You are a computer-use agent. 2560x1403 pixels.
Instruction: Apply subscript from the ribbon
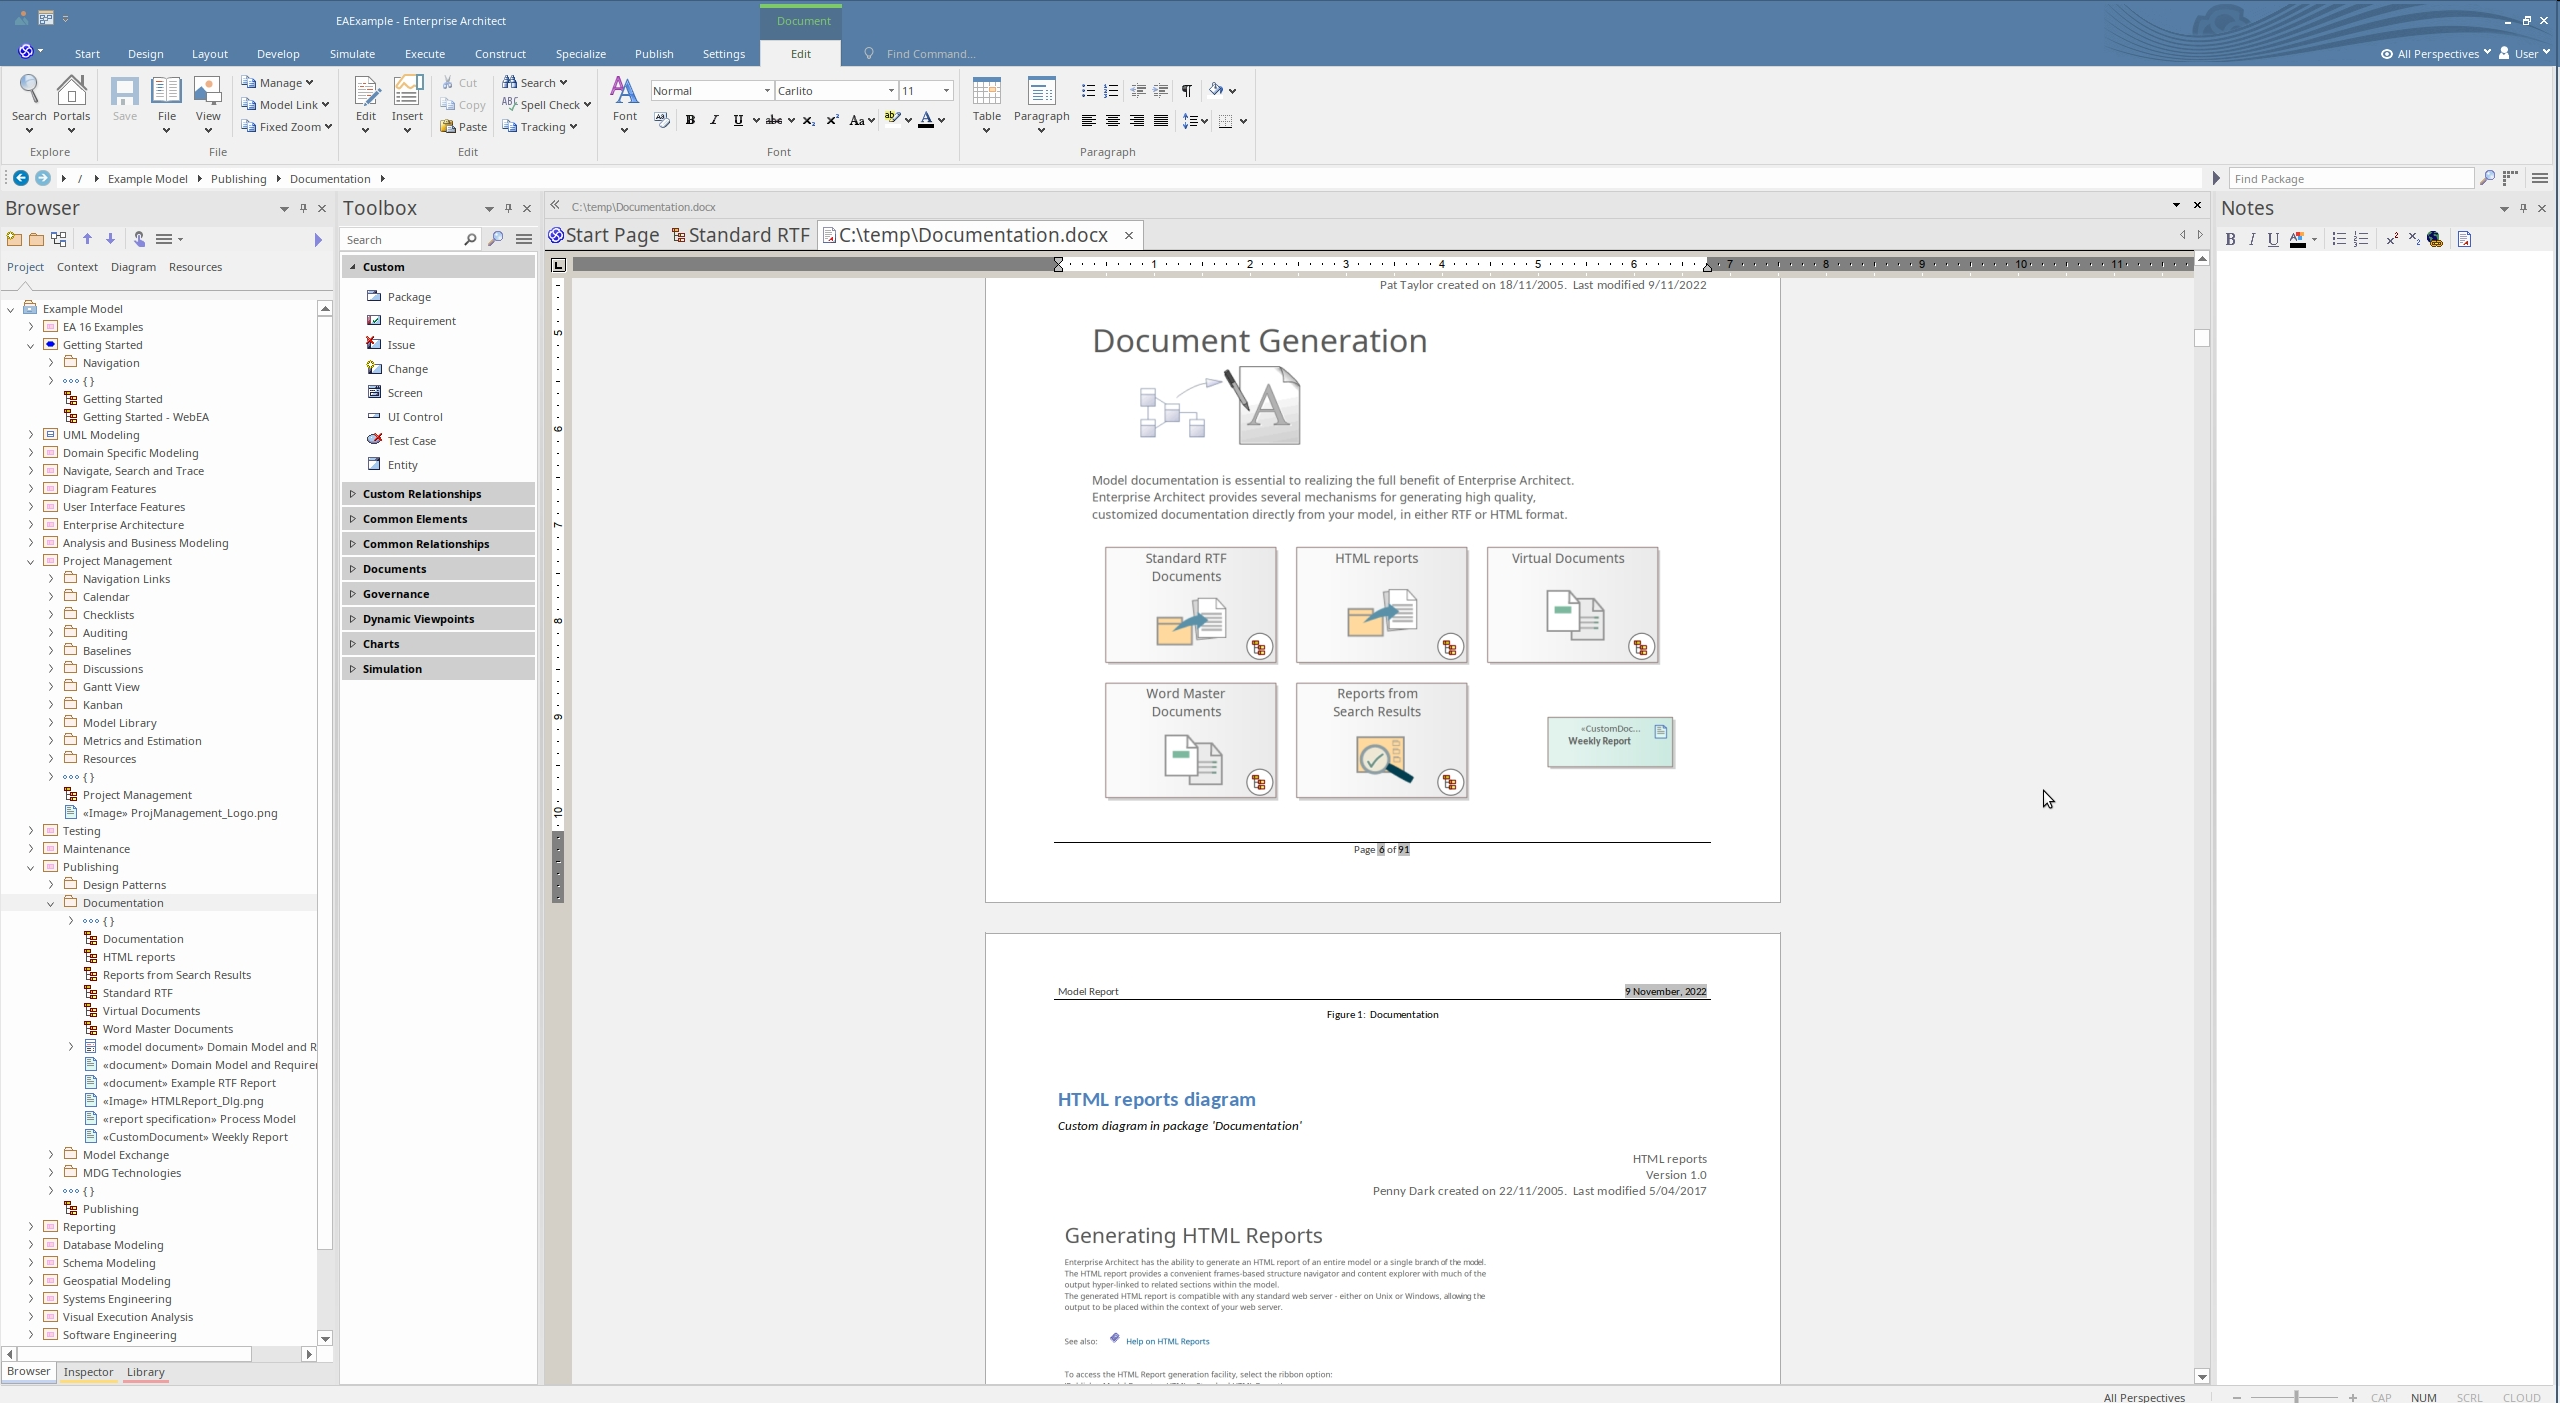pyautogui.click(x=809, y=120)
